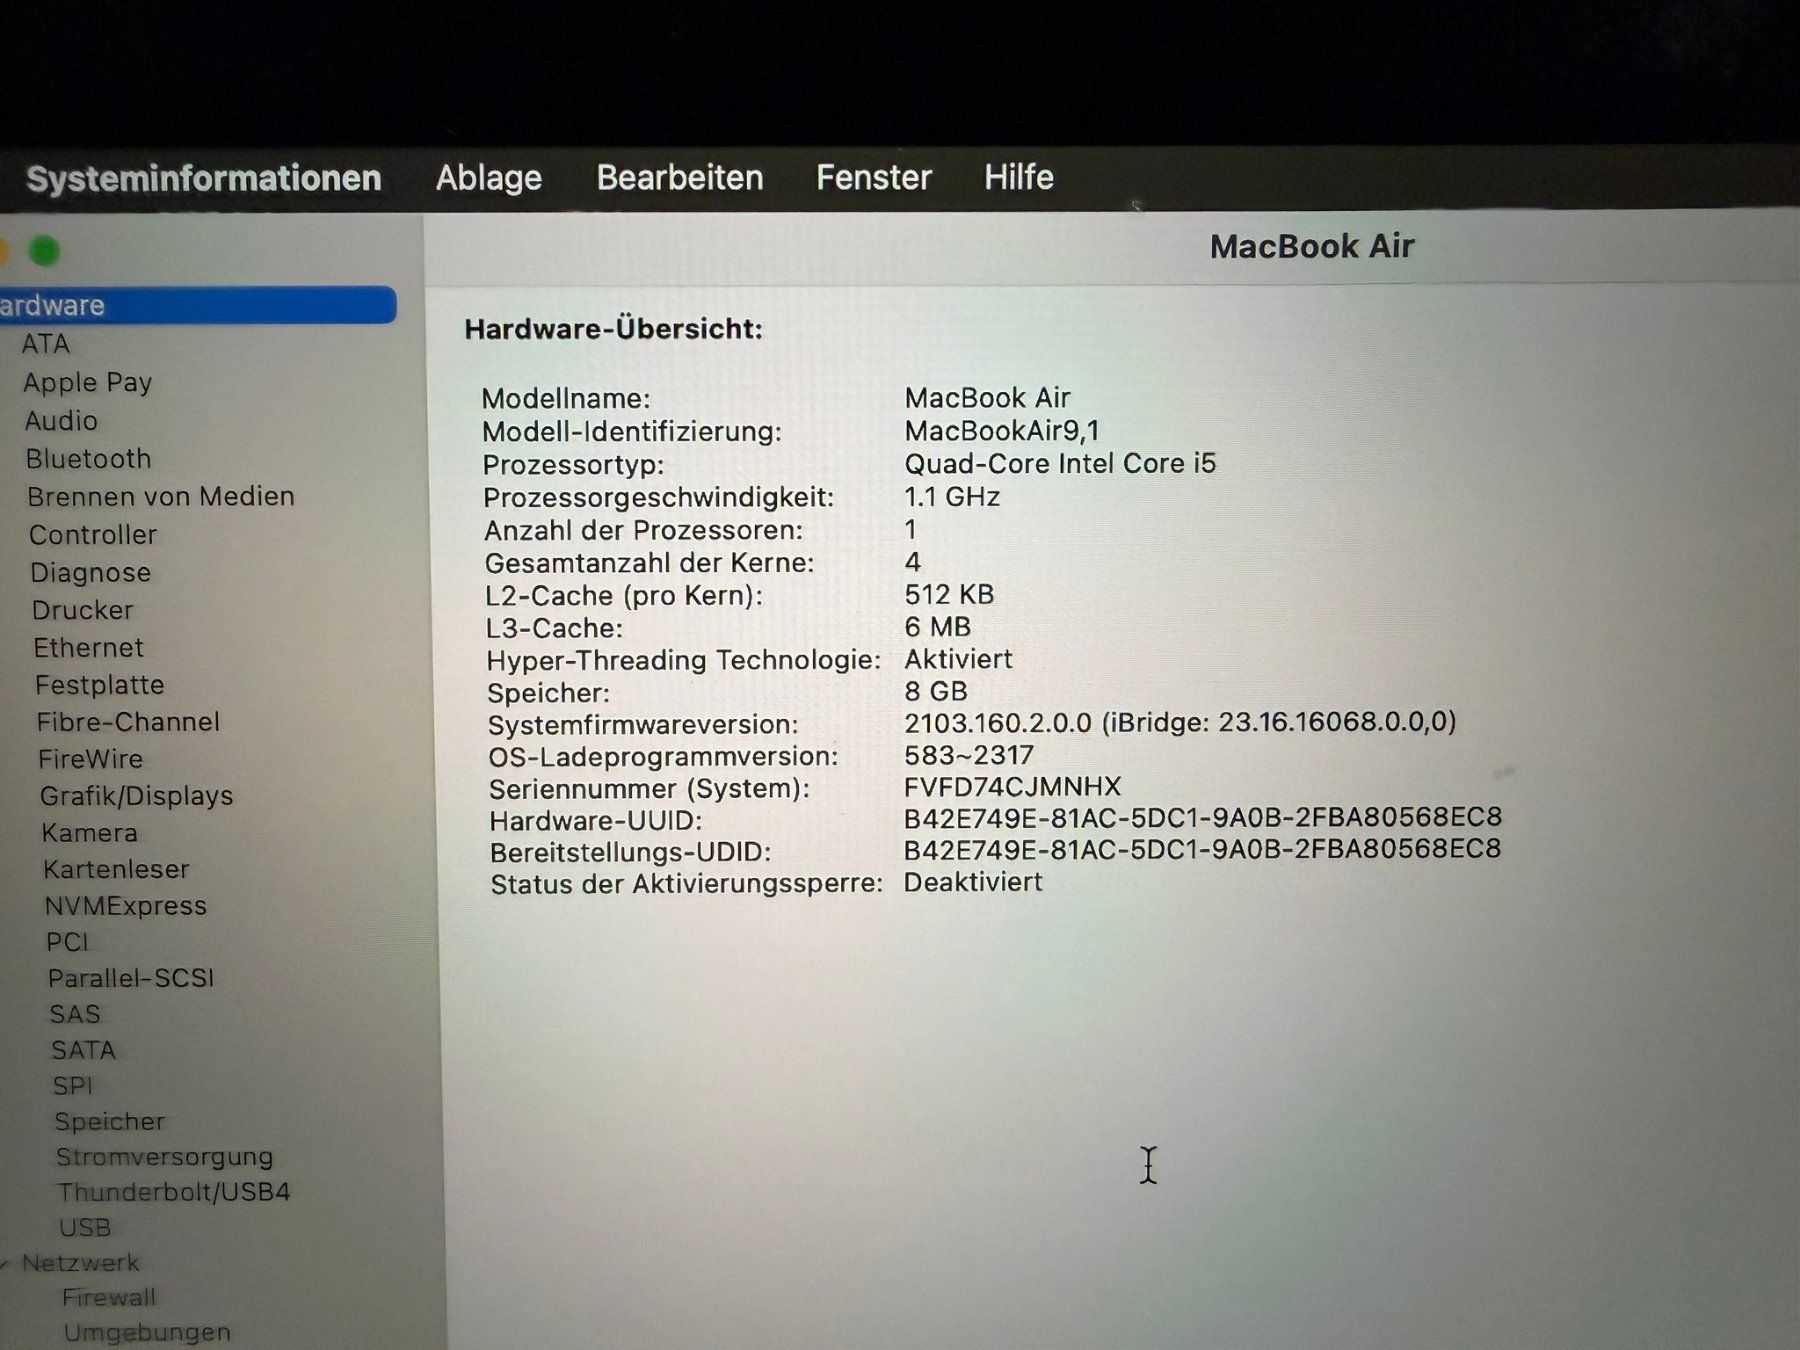Click the Hardware-Übersicht heading
Image resolution: width=1800 pixels, height=1350 pixels.
tap(614, 329)
